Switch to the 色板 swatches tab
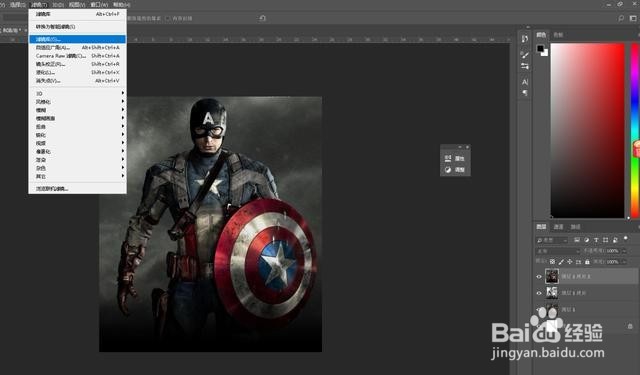640x375 pixels. pyautogui.click(x=558, y=35)
